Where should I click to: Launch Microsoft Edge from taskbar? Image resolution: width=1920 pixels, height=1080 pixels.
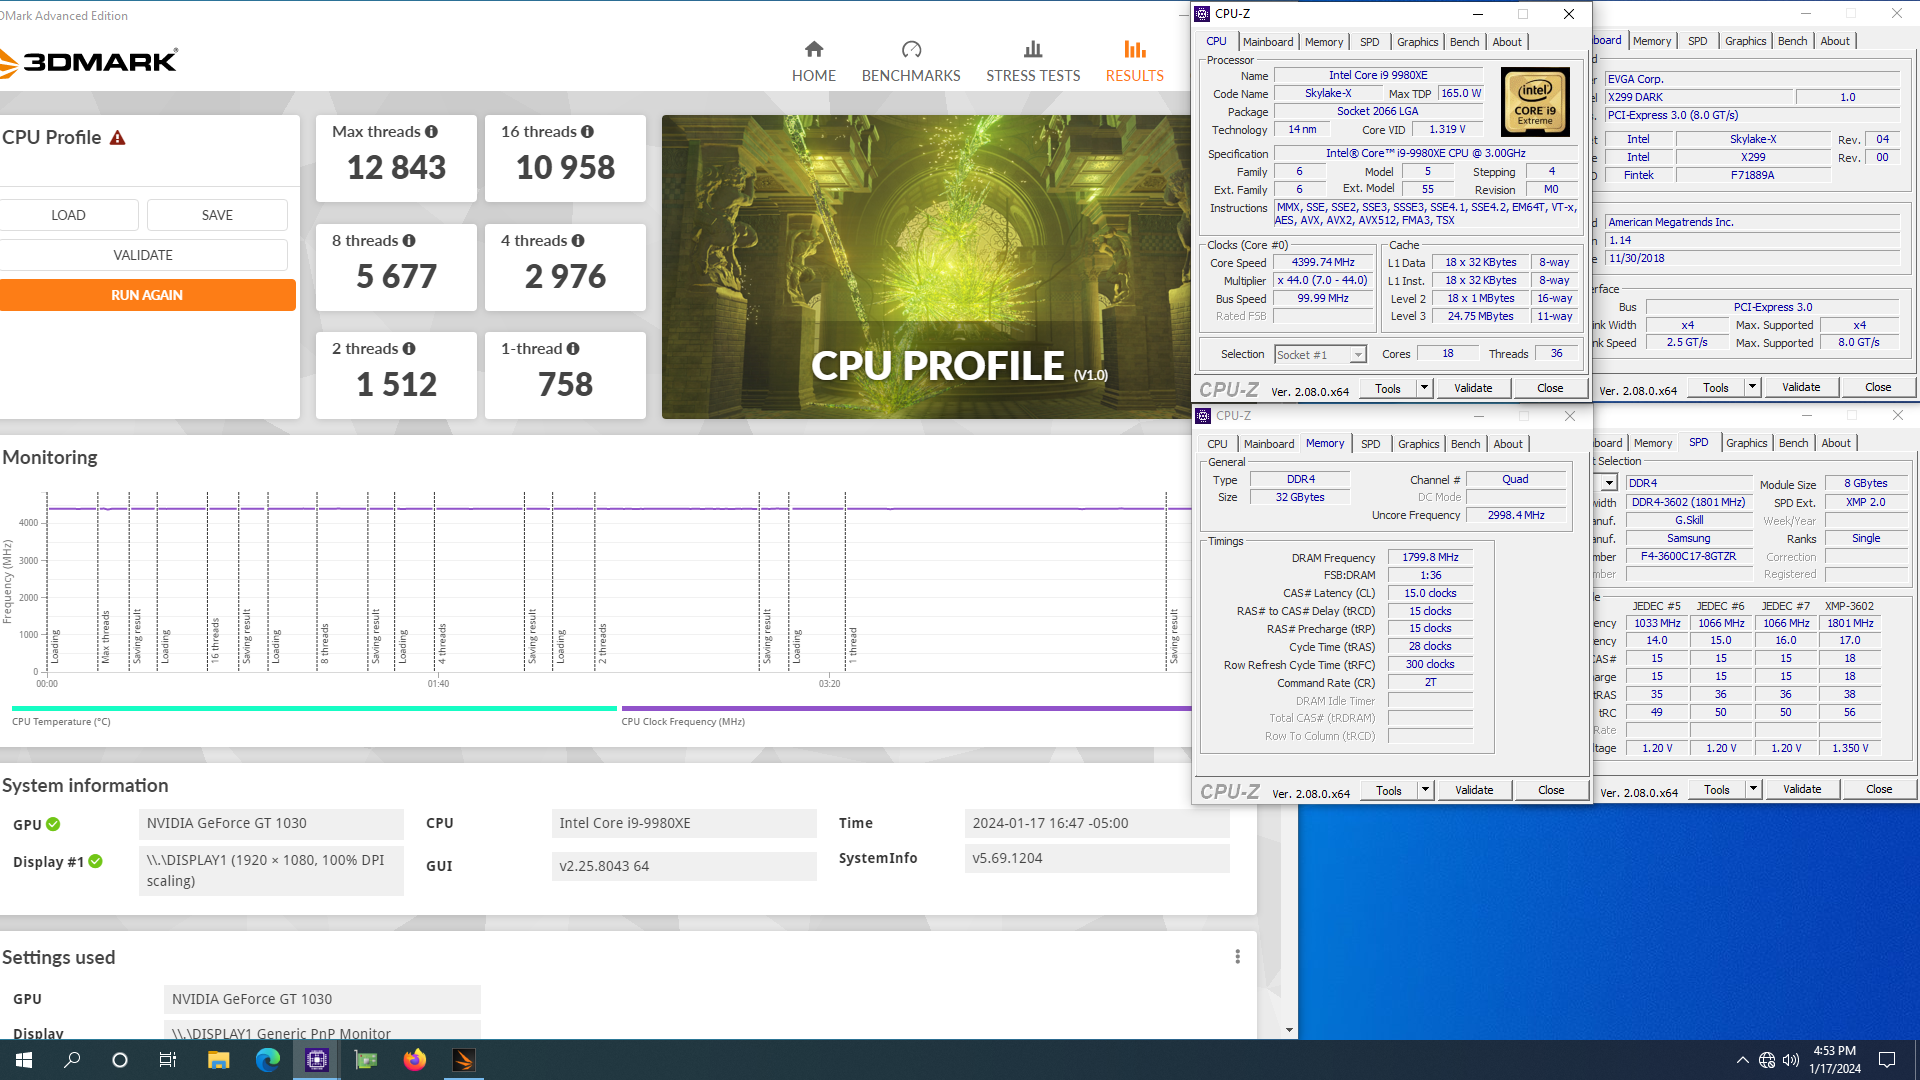click(x=267, y=1060)
